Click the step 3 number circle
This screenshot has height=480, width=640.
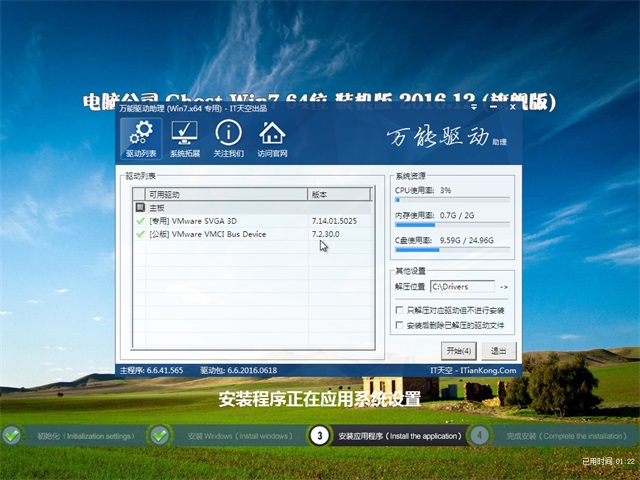point(320,436)
